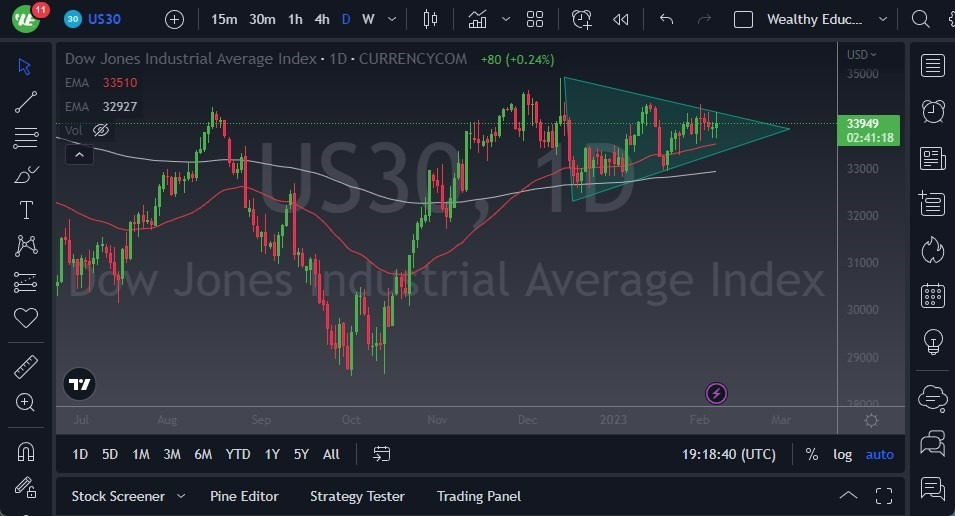This screenshot has width=955, height=516.
Task: Open the USD currency dropdown
Action: click(x=861, y=54)
